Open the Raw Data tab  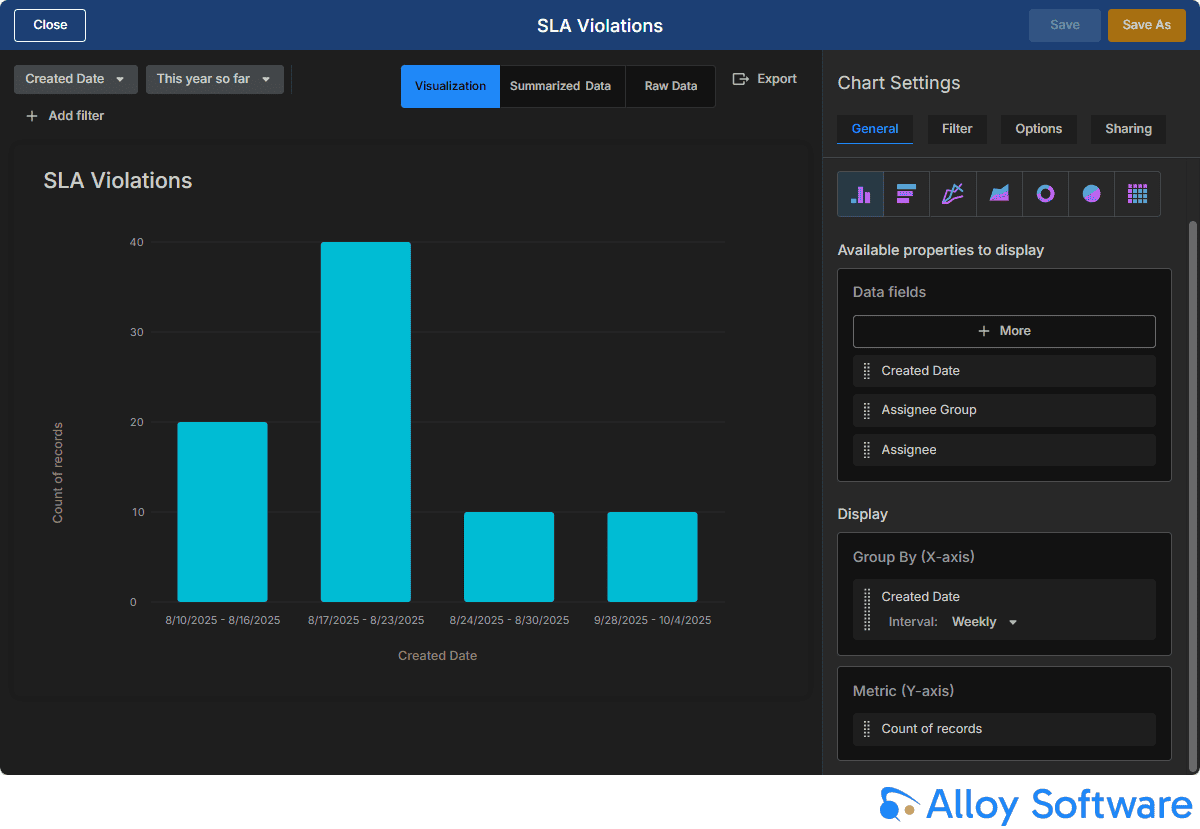[x=670, y=86]
